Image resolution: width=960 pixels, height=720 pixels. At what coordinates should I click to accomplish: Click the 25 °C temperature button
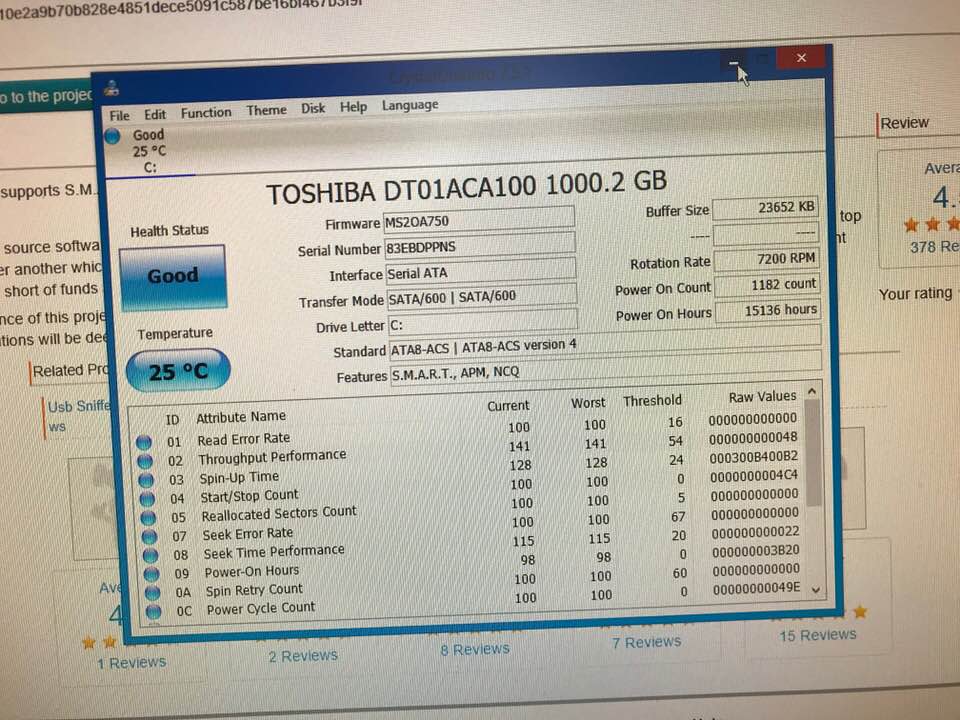click(178, 371)
